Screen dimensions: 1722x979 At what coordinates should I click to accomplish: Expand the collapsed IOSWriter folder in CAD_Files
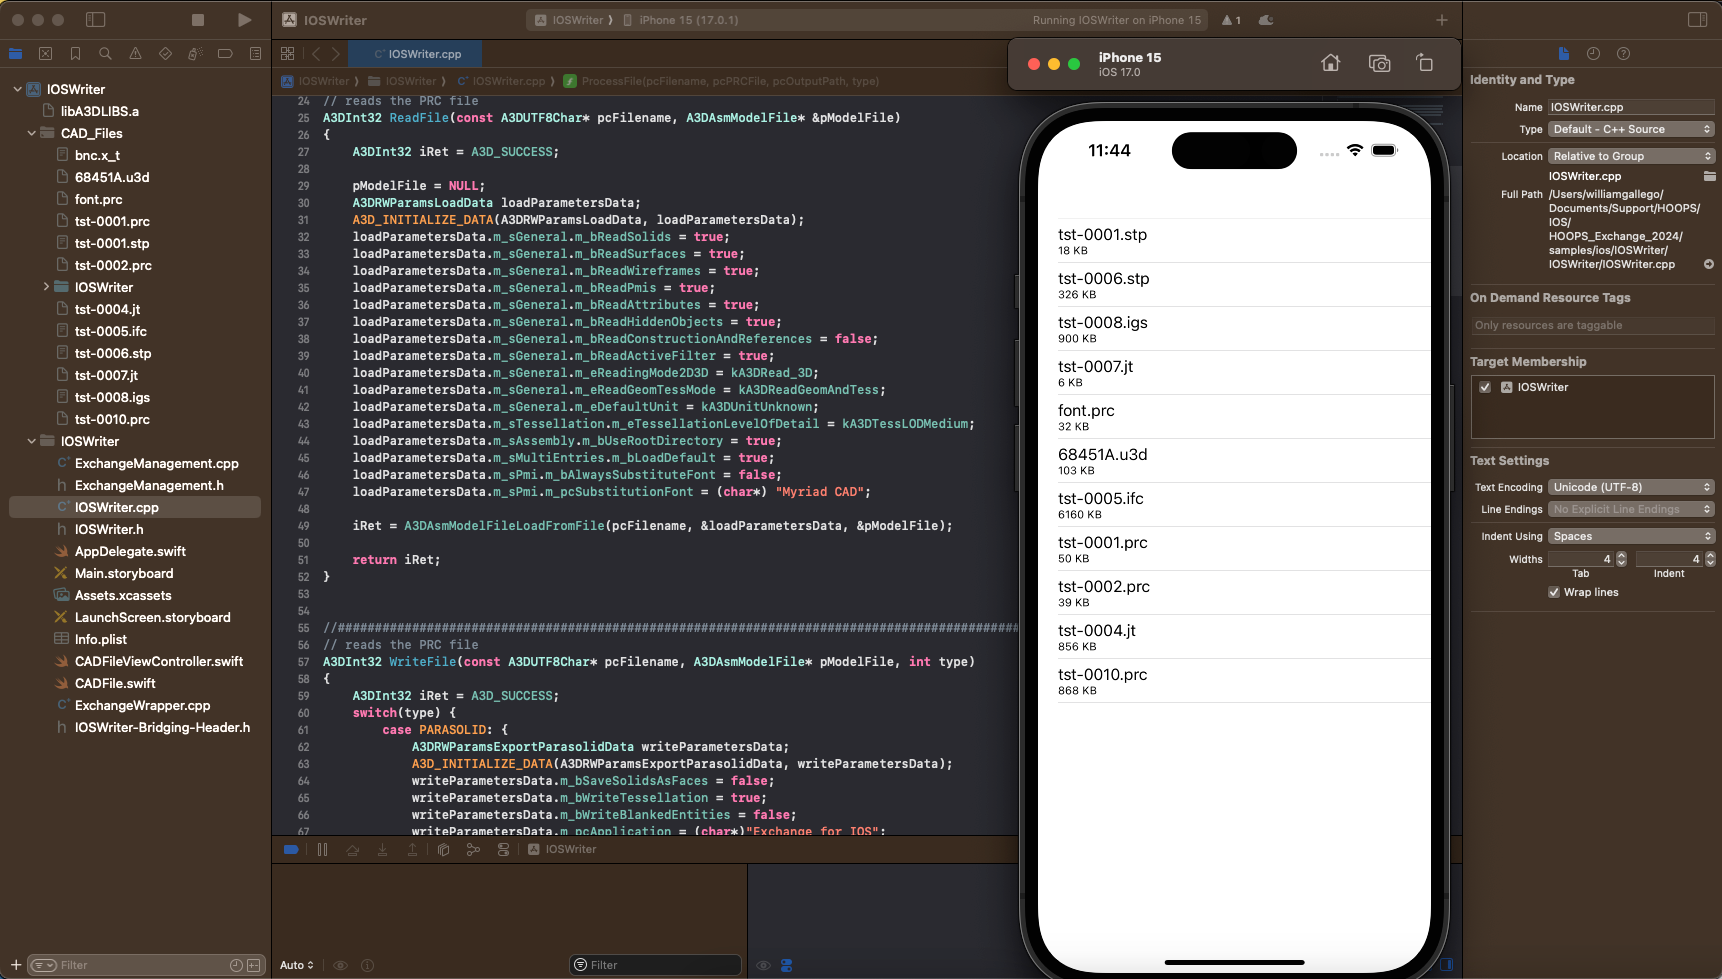(x=46, y=287)
